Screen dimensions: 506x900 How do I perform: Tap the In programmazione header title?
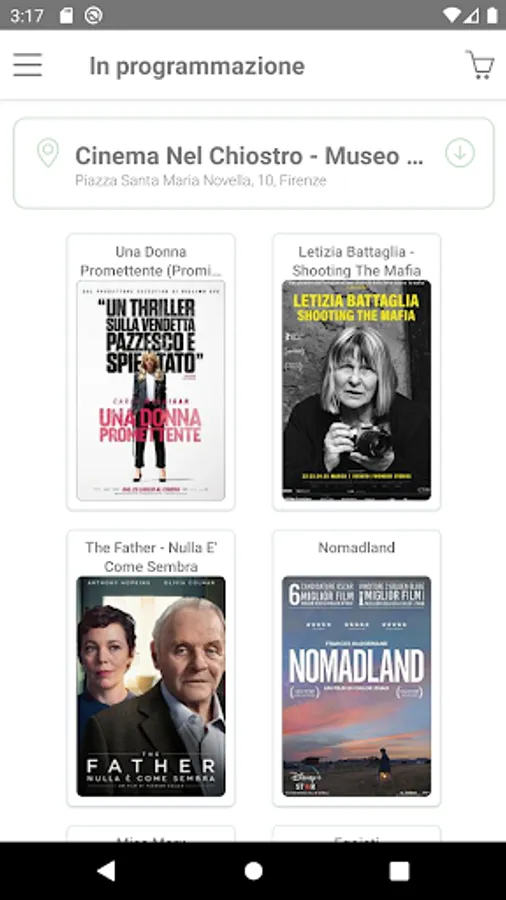click(197, 66)
